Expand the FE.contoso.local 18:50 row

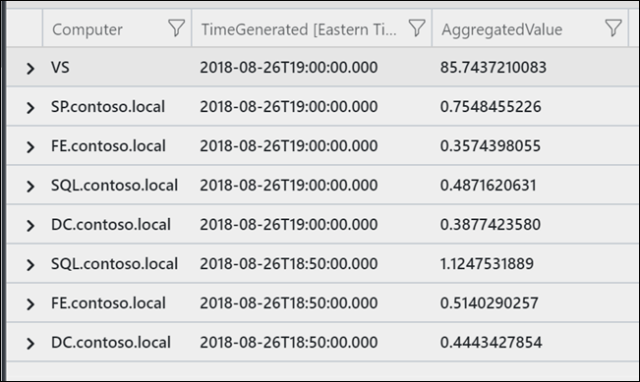pyautogui.click(x=30, y=304)
